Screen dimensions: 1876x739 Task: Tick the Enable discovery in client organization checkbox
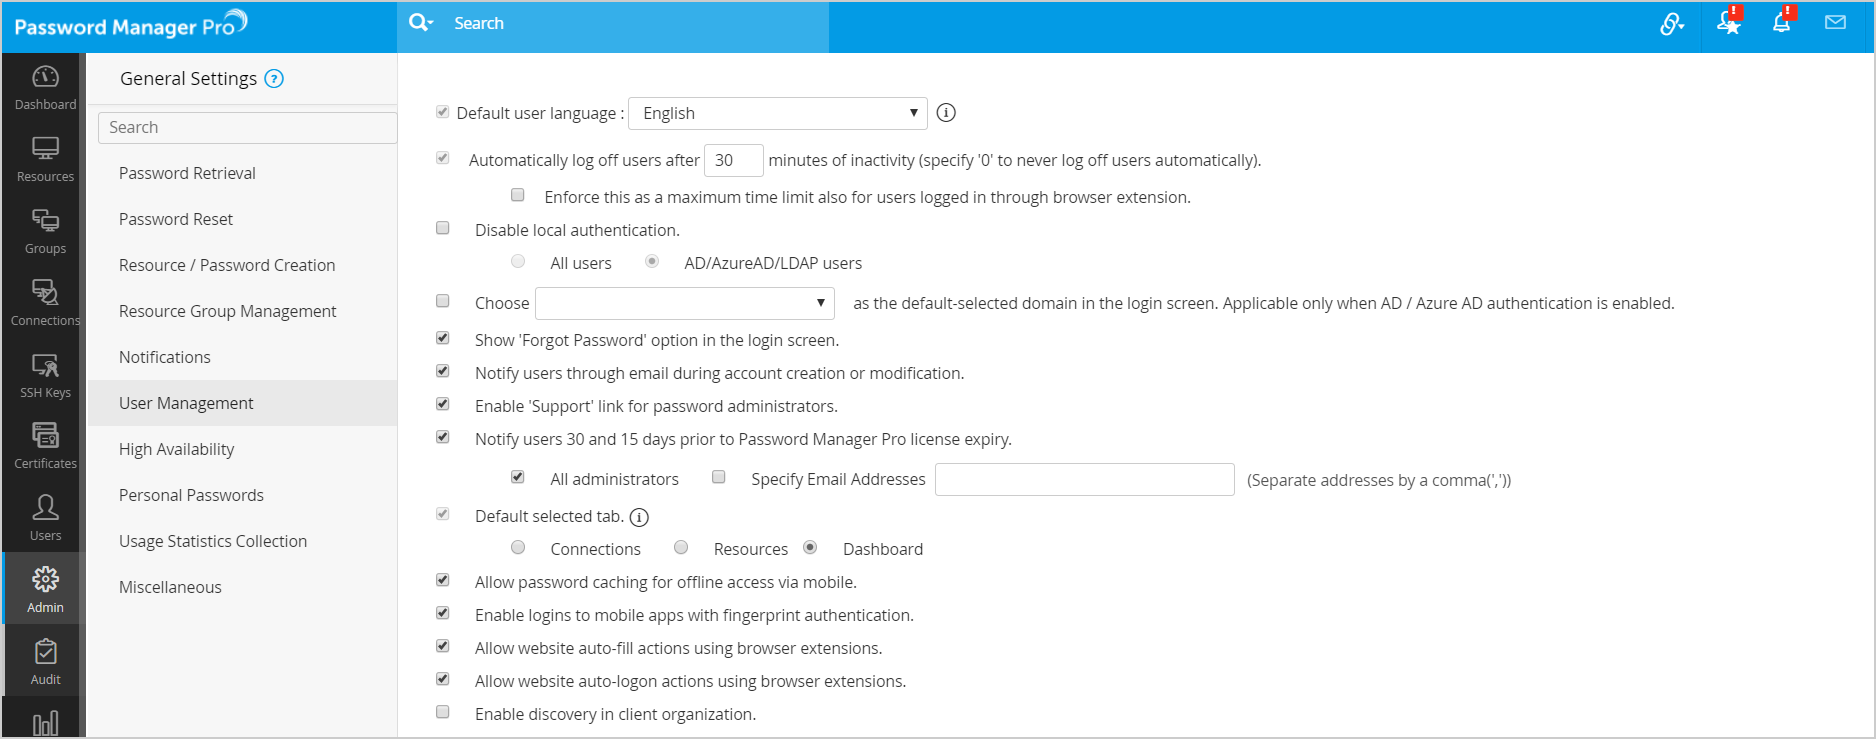(x=443, y=712)
